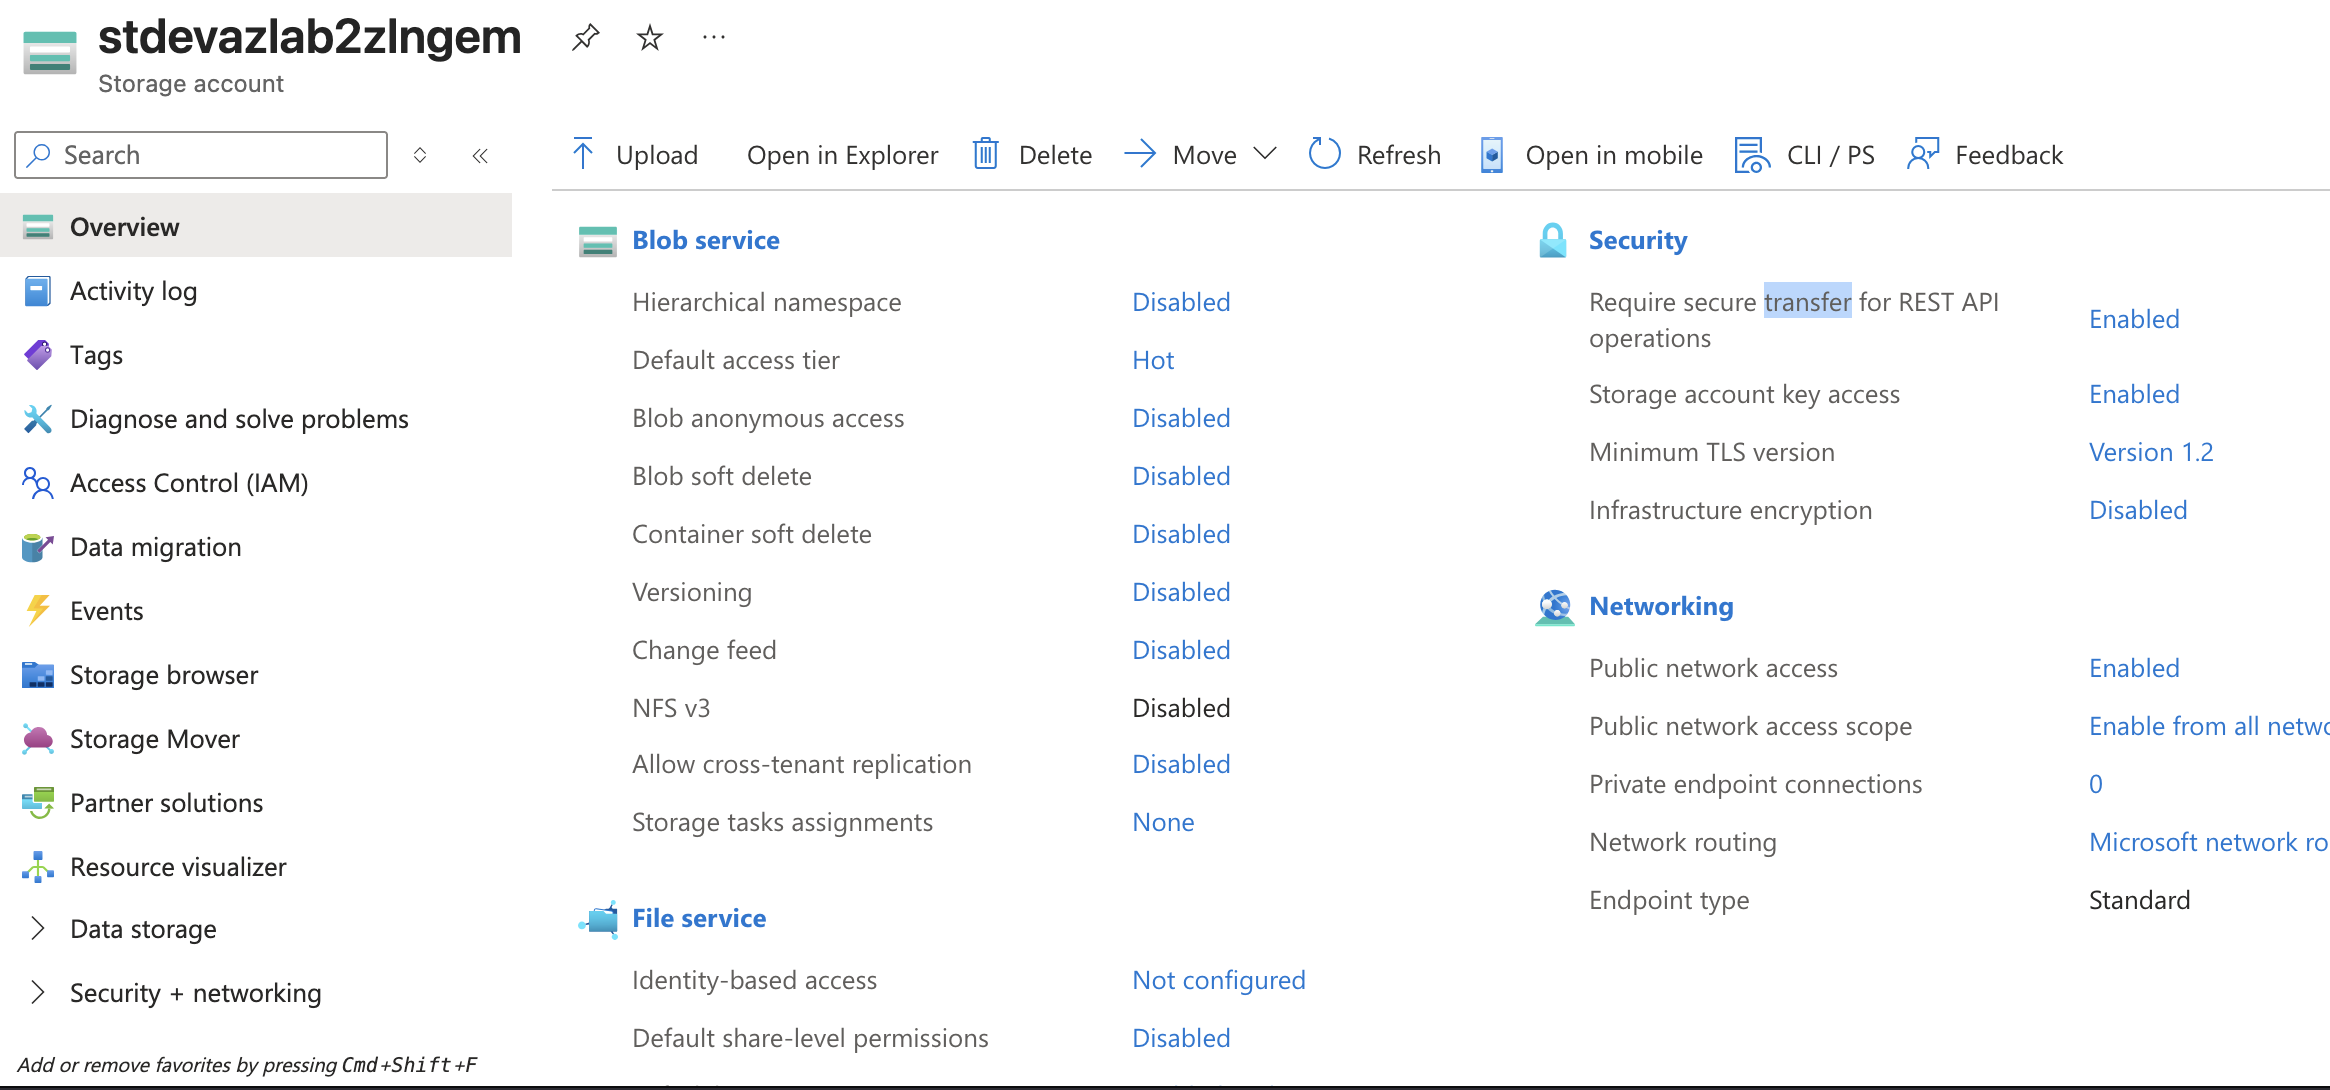Screen dimensions: 2330x1090
Task: Click Private endpoint connections count 0
Action: 2096,784
